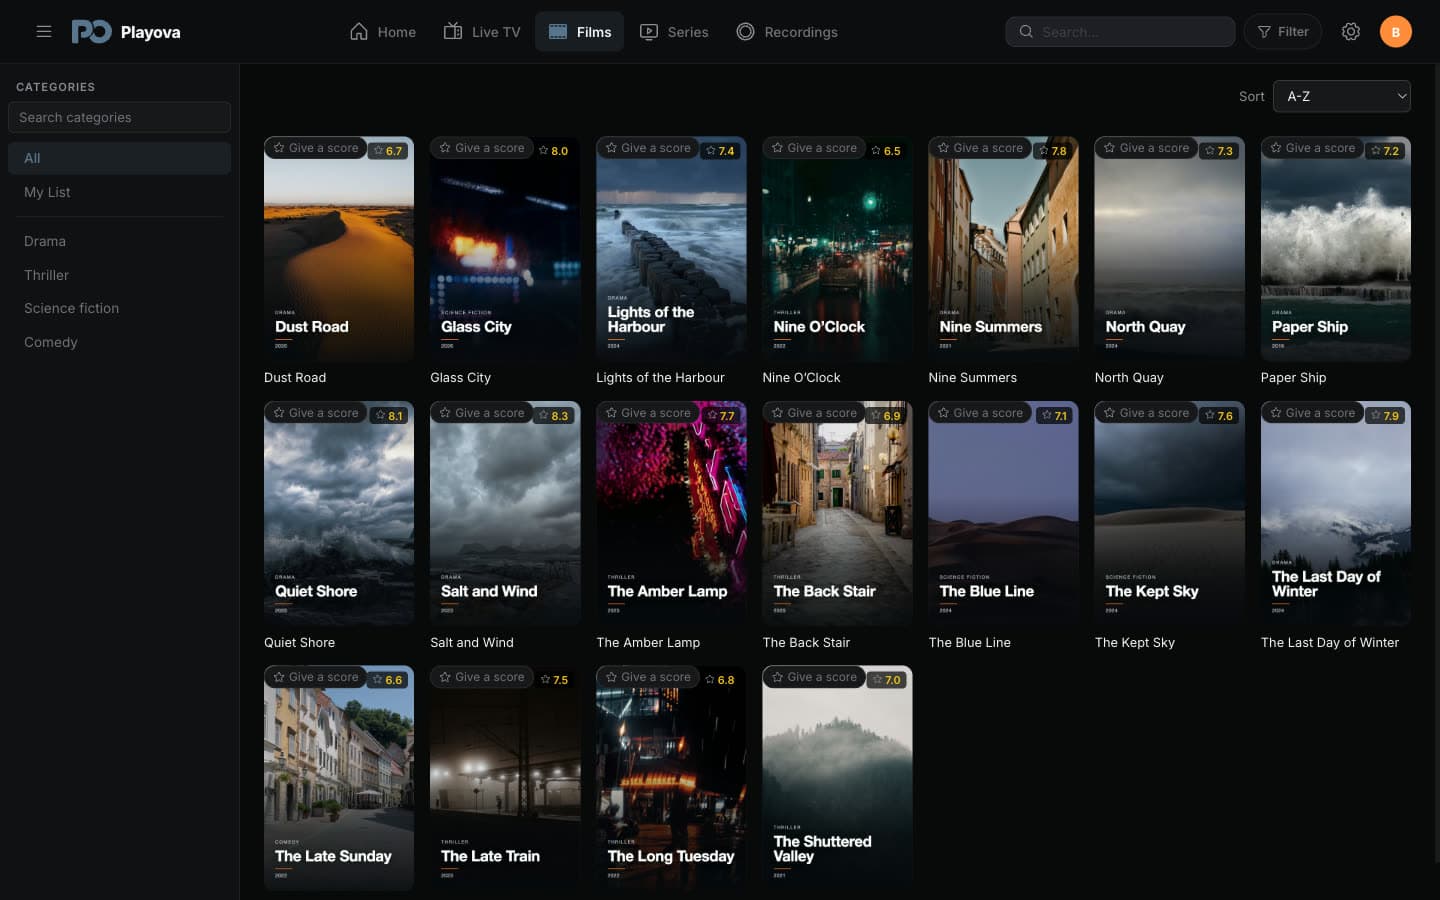This screenshot has height=900, width=1440.
Task: Give a score to Glass City
Action: tap(482, 148)
